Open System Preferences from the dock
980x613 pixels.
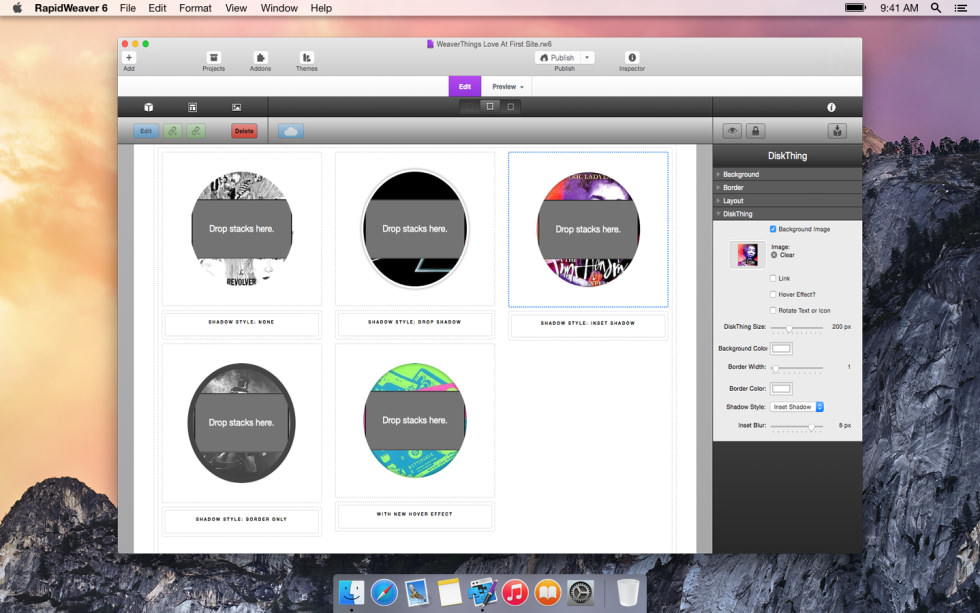click(x=581, y=592)
